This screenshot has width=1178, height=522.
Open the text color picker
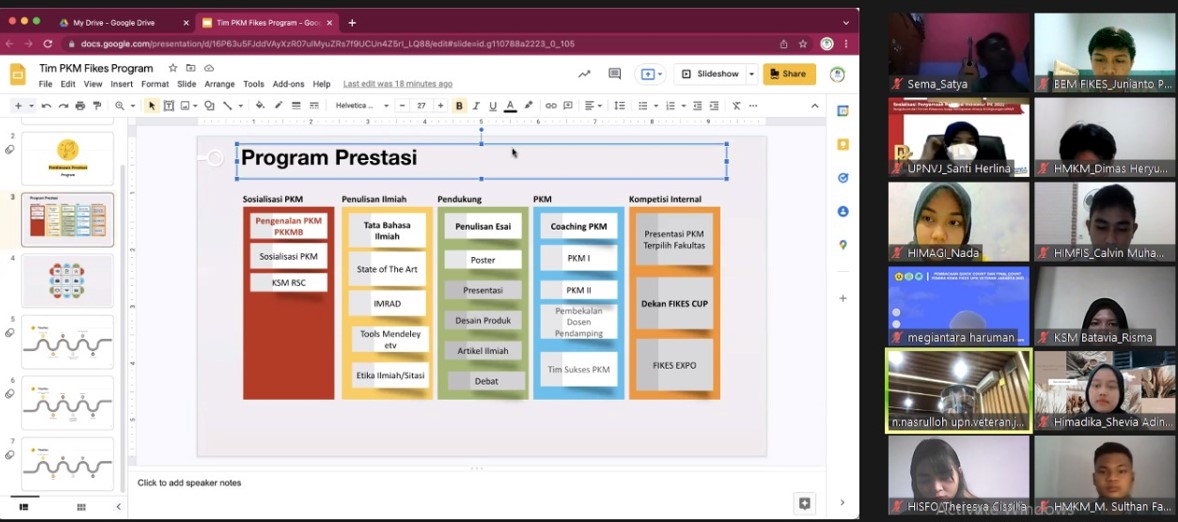click(510, 106)
